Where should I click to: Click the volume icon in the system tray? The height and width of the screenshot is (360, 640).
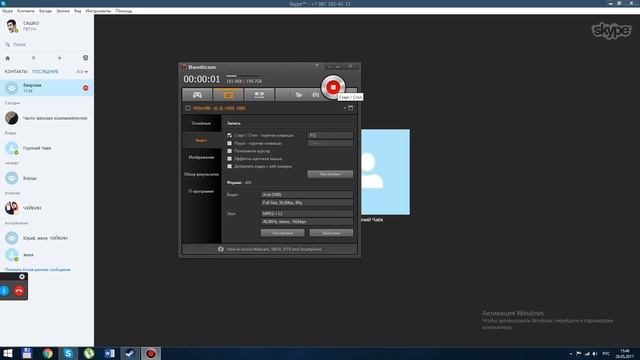(595, 353)
